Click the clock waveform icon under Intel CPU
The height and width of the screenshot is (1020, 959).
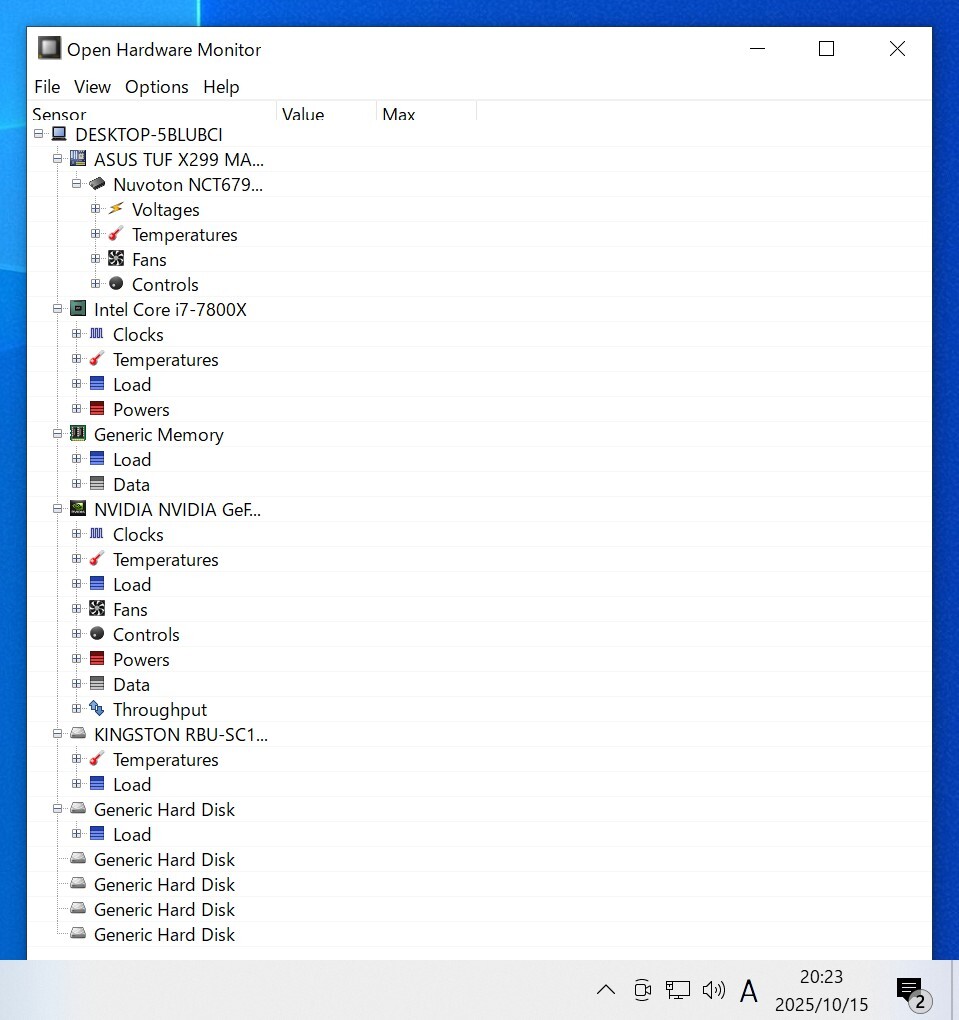point(97,334)
